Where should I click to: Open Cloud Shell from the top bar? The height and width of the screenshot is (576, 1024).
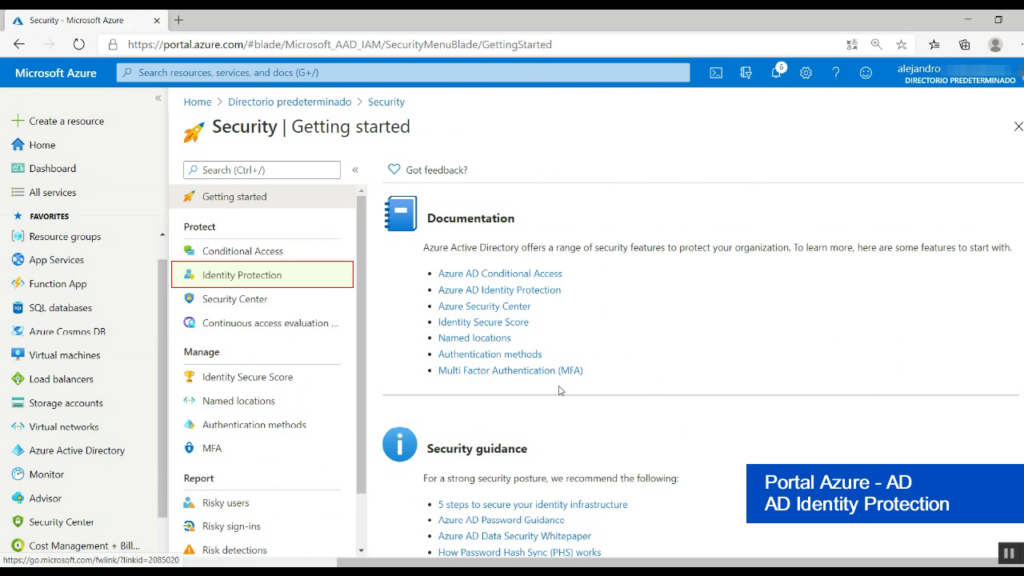pyautogui.click(x=716, y=72)
